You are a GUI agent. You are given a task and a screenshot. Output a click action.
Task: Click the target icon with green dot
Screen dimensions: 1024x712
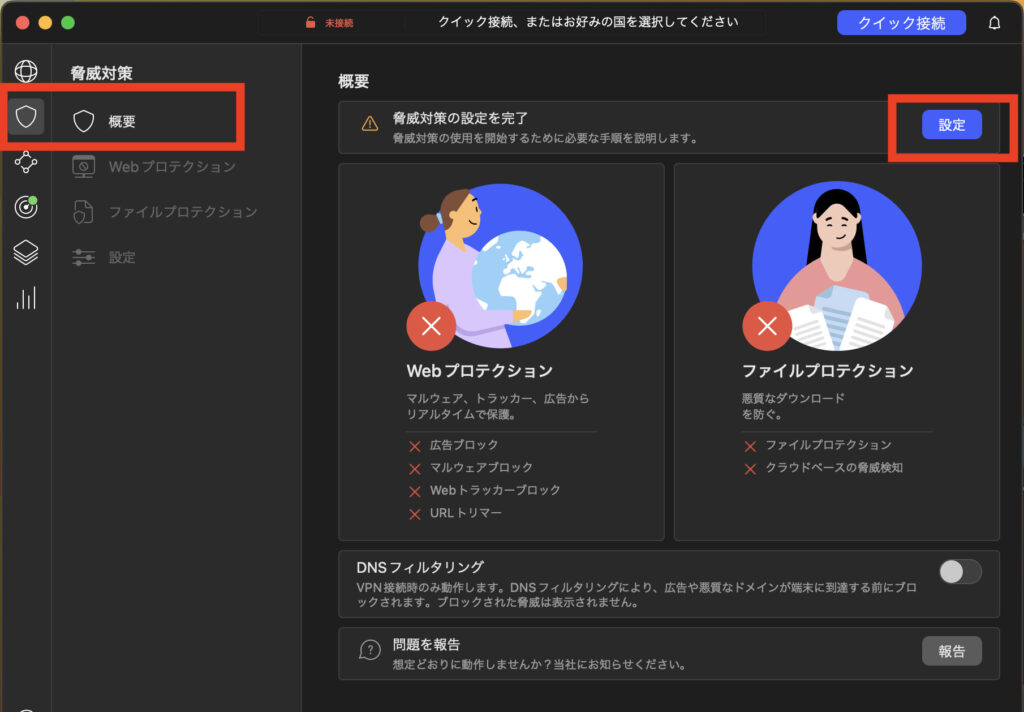click(x=26, y=207)
